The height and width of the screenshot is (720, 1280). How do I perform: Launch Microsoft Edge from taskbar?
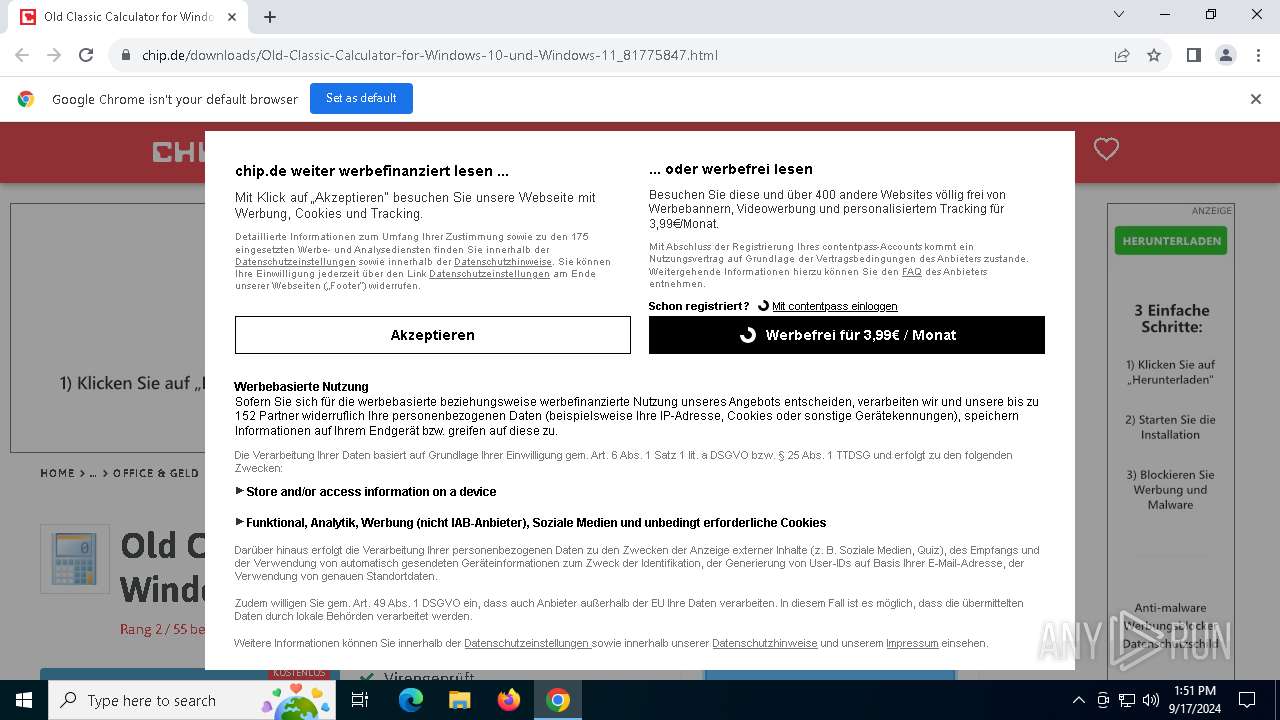[411, 700]
